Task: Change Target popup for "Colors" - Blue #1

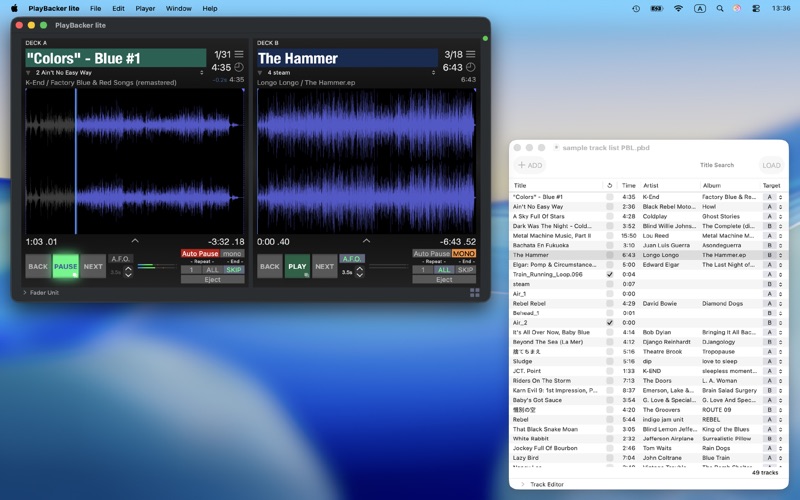Action: (773, 197)
